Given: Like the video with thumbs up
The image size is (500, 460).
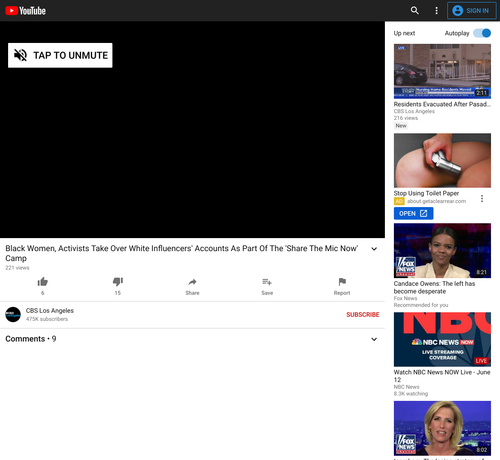Looking at the screenshot, I should (x=43, y=282).
